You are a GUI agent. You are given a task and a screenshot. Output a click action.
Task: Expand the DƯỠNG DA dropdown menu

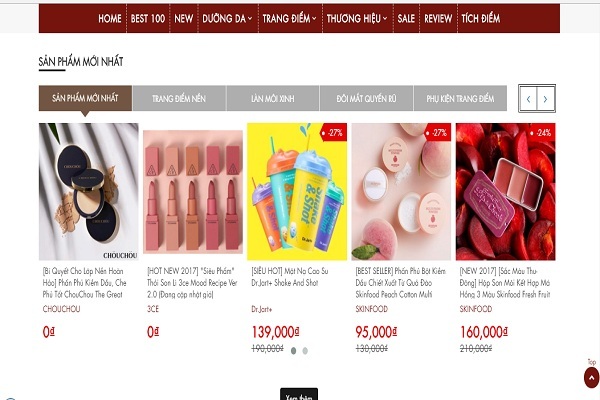[x=227, y=18]
